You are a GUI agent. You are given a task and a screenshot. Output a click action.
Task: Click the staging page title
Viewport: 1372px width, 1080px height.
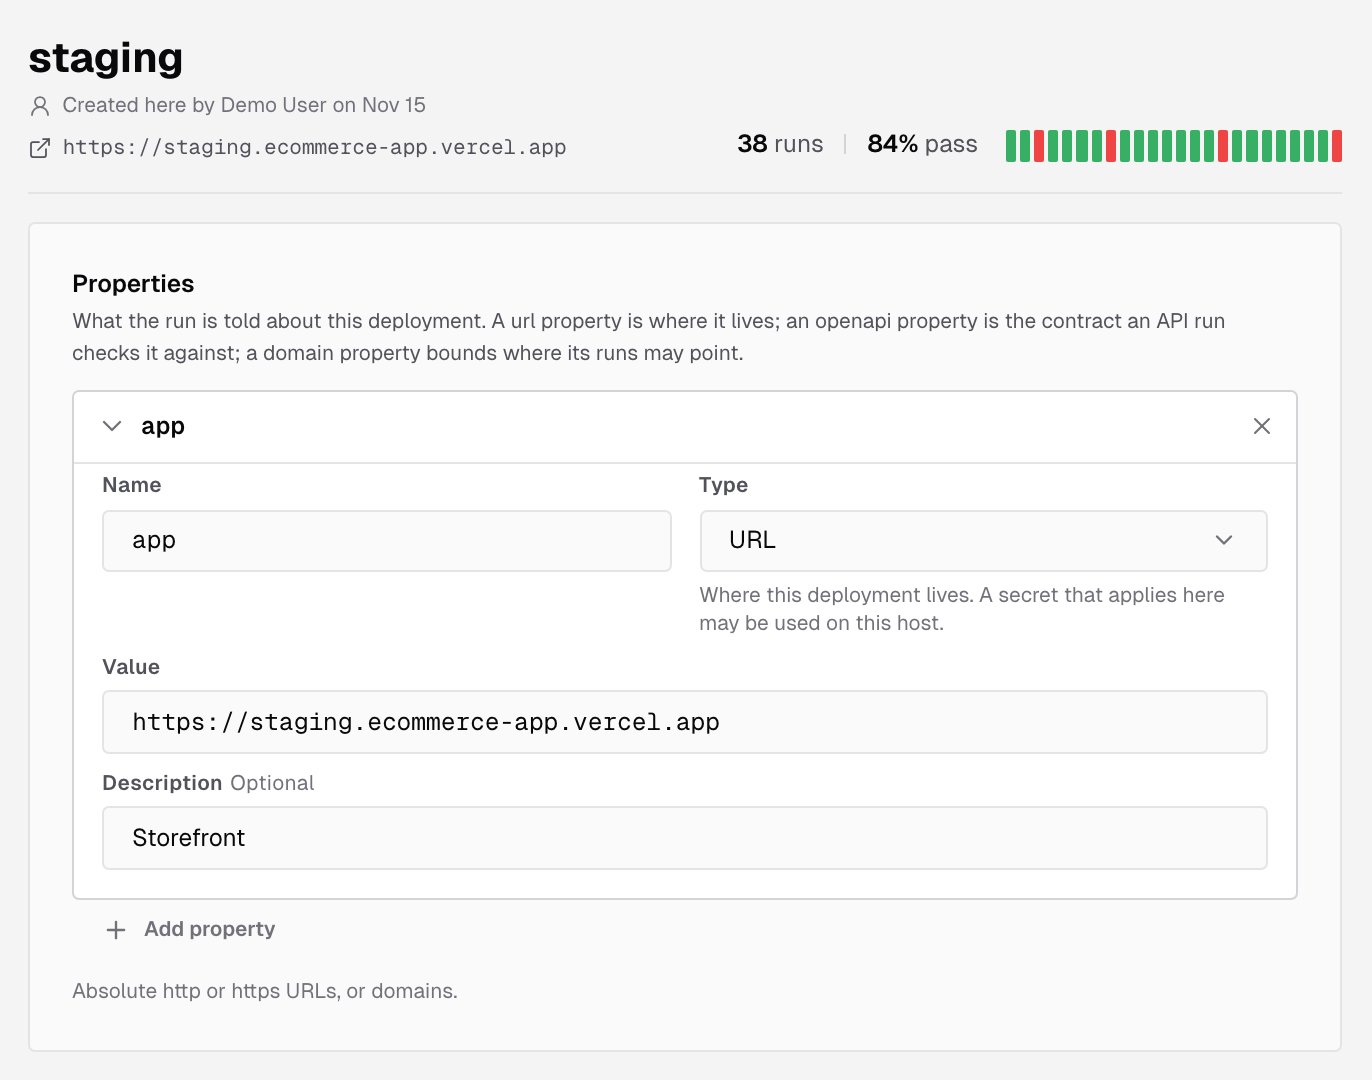point(106,58)
